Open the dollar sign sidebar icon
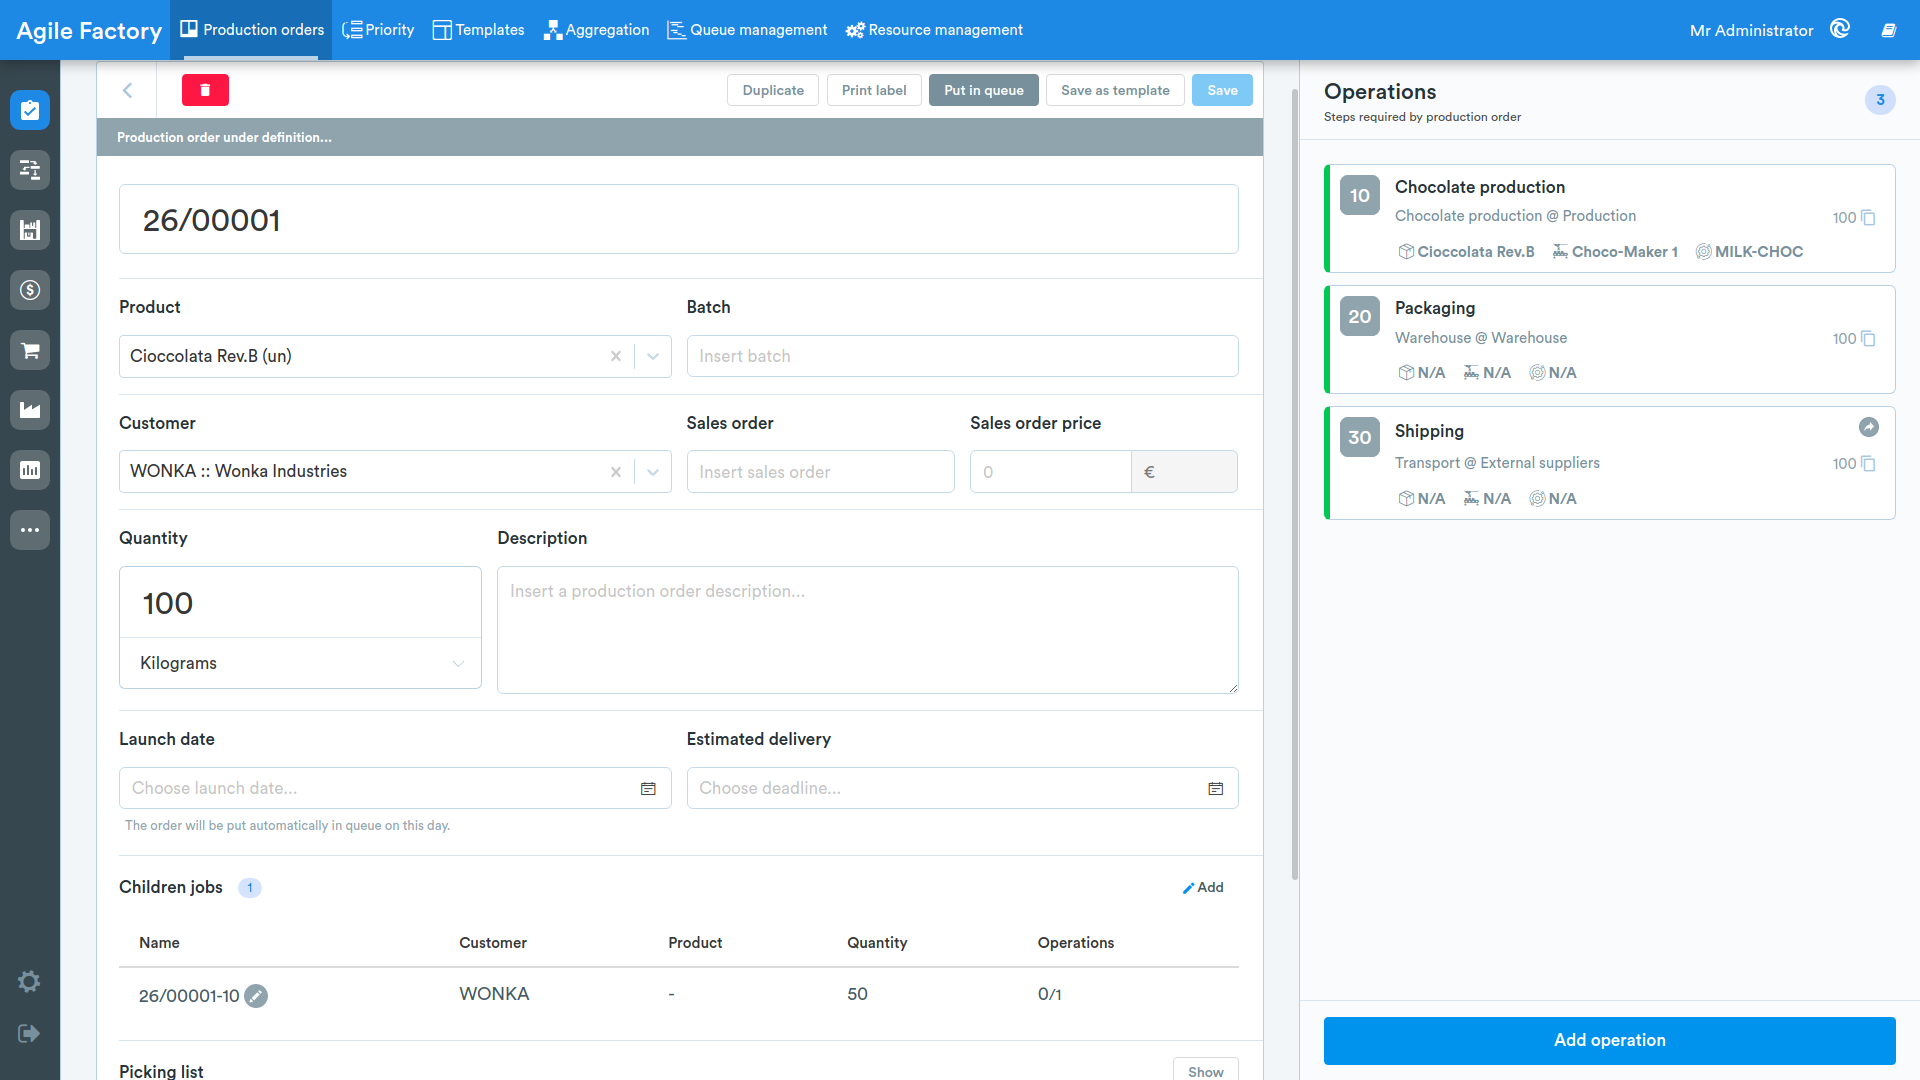 pos(30,290)
